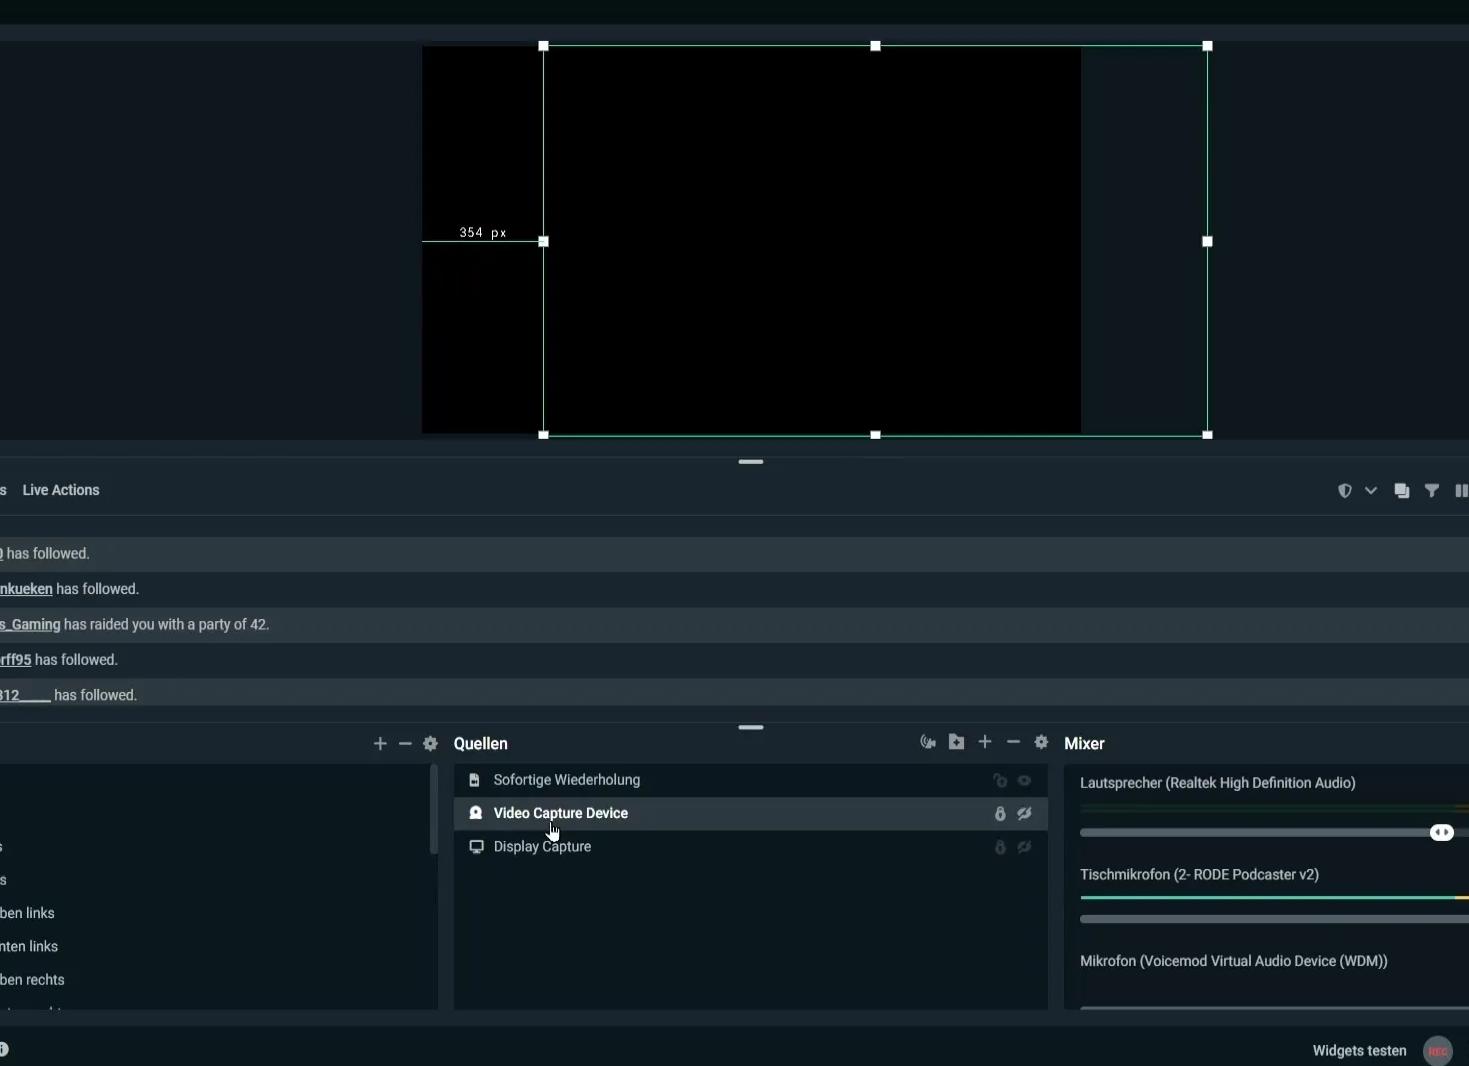Show the Video Capture Device source
Image resolution: width=1469 pixels, height=1066 pixels.
click(1025, 814)
